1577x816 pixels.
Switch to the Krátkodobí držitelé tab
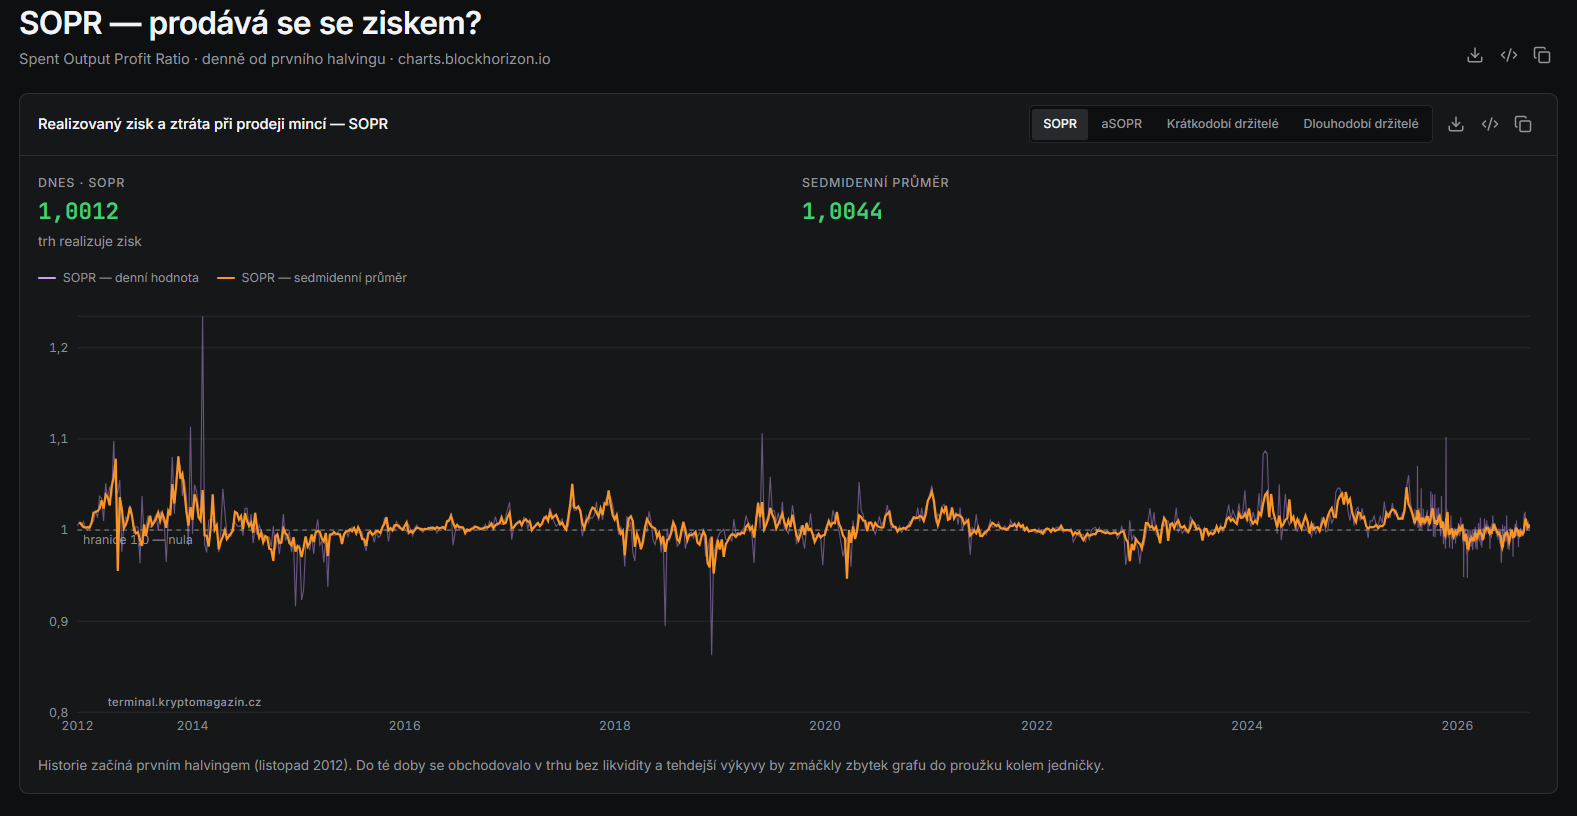pyautogui.click(x=1222, y=124)
